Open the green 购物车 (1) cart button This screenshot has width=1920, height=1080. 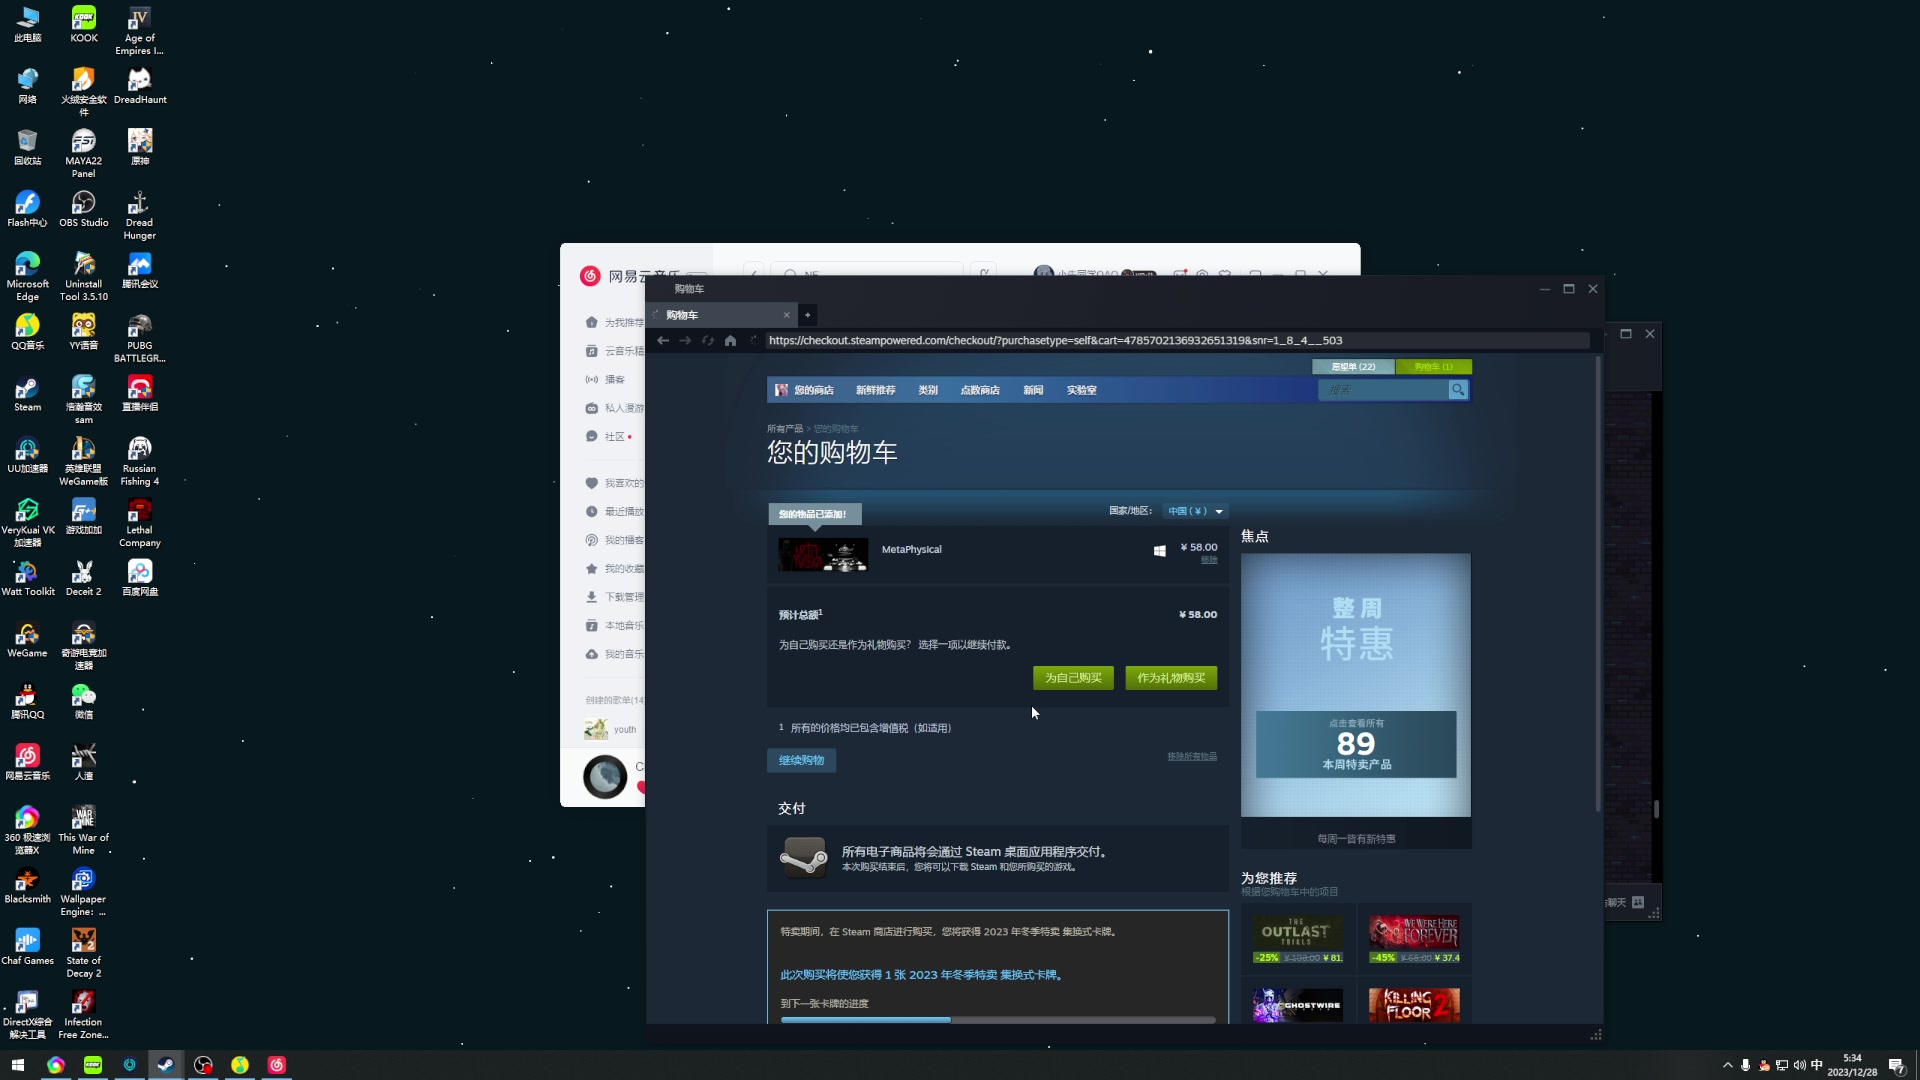pos(1434,367)
